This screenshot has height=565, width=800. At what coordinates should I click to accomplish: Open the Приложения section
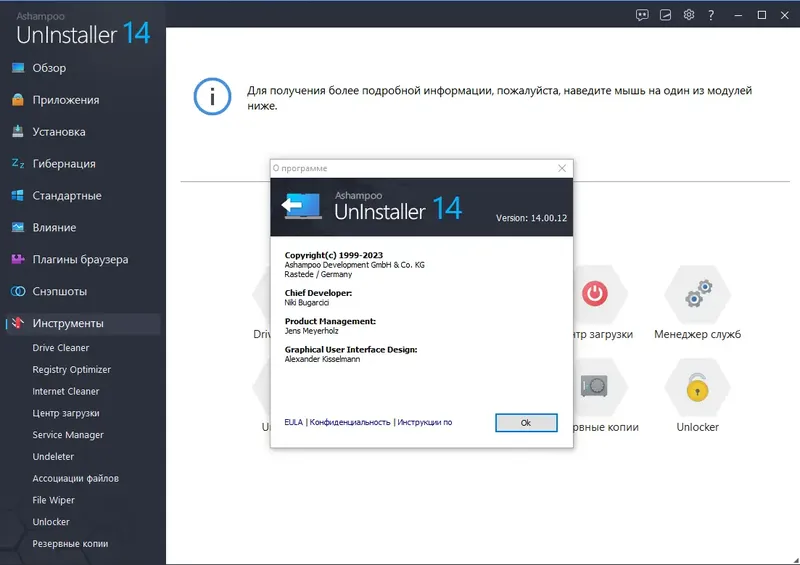(66, 100)
